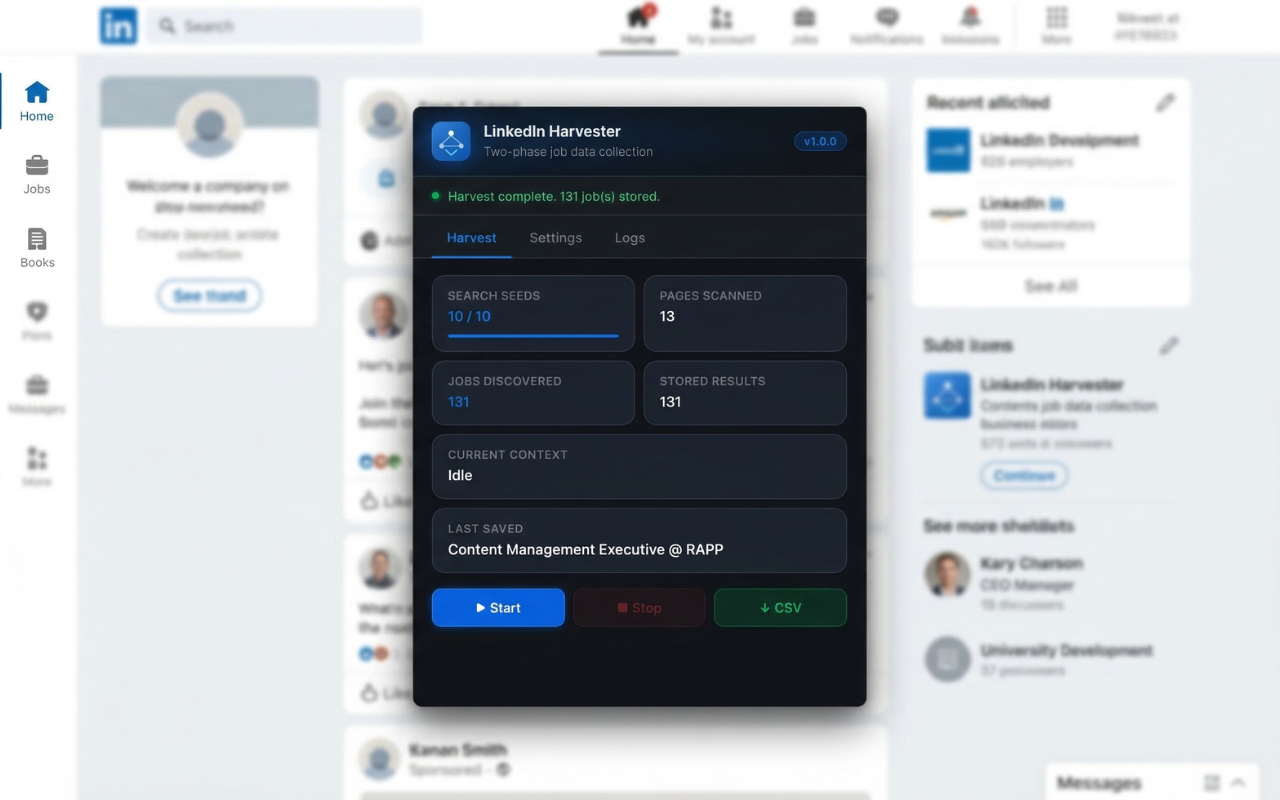
Task: Click the LinkedIn Harvester logo in the popup header
Action: (x=451, y=141)
